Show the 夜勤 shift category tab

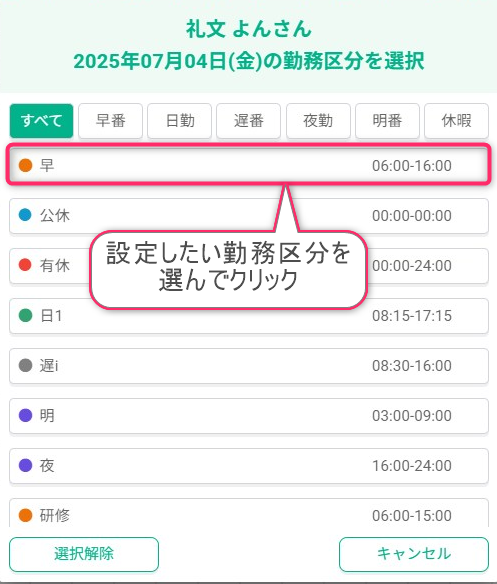coord(318,121)
